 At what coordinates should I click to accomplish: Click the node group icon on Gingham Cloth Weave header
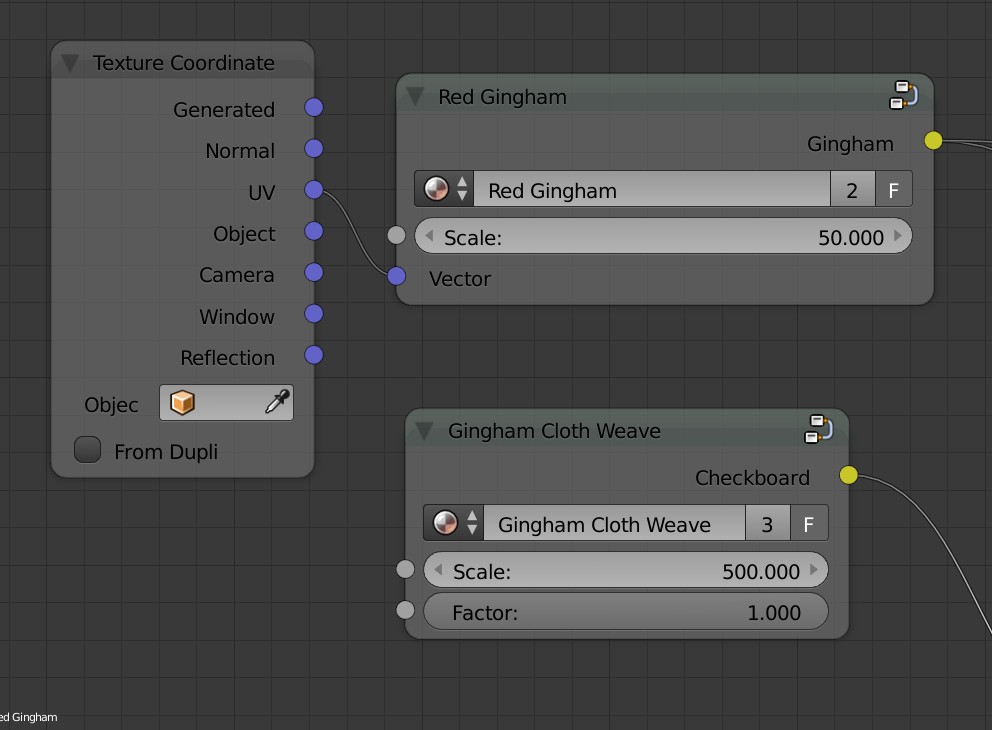(x=819, y=429)
